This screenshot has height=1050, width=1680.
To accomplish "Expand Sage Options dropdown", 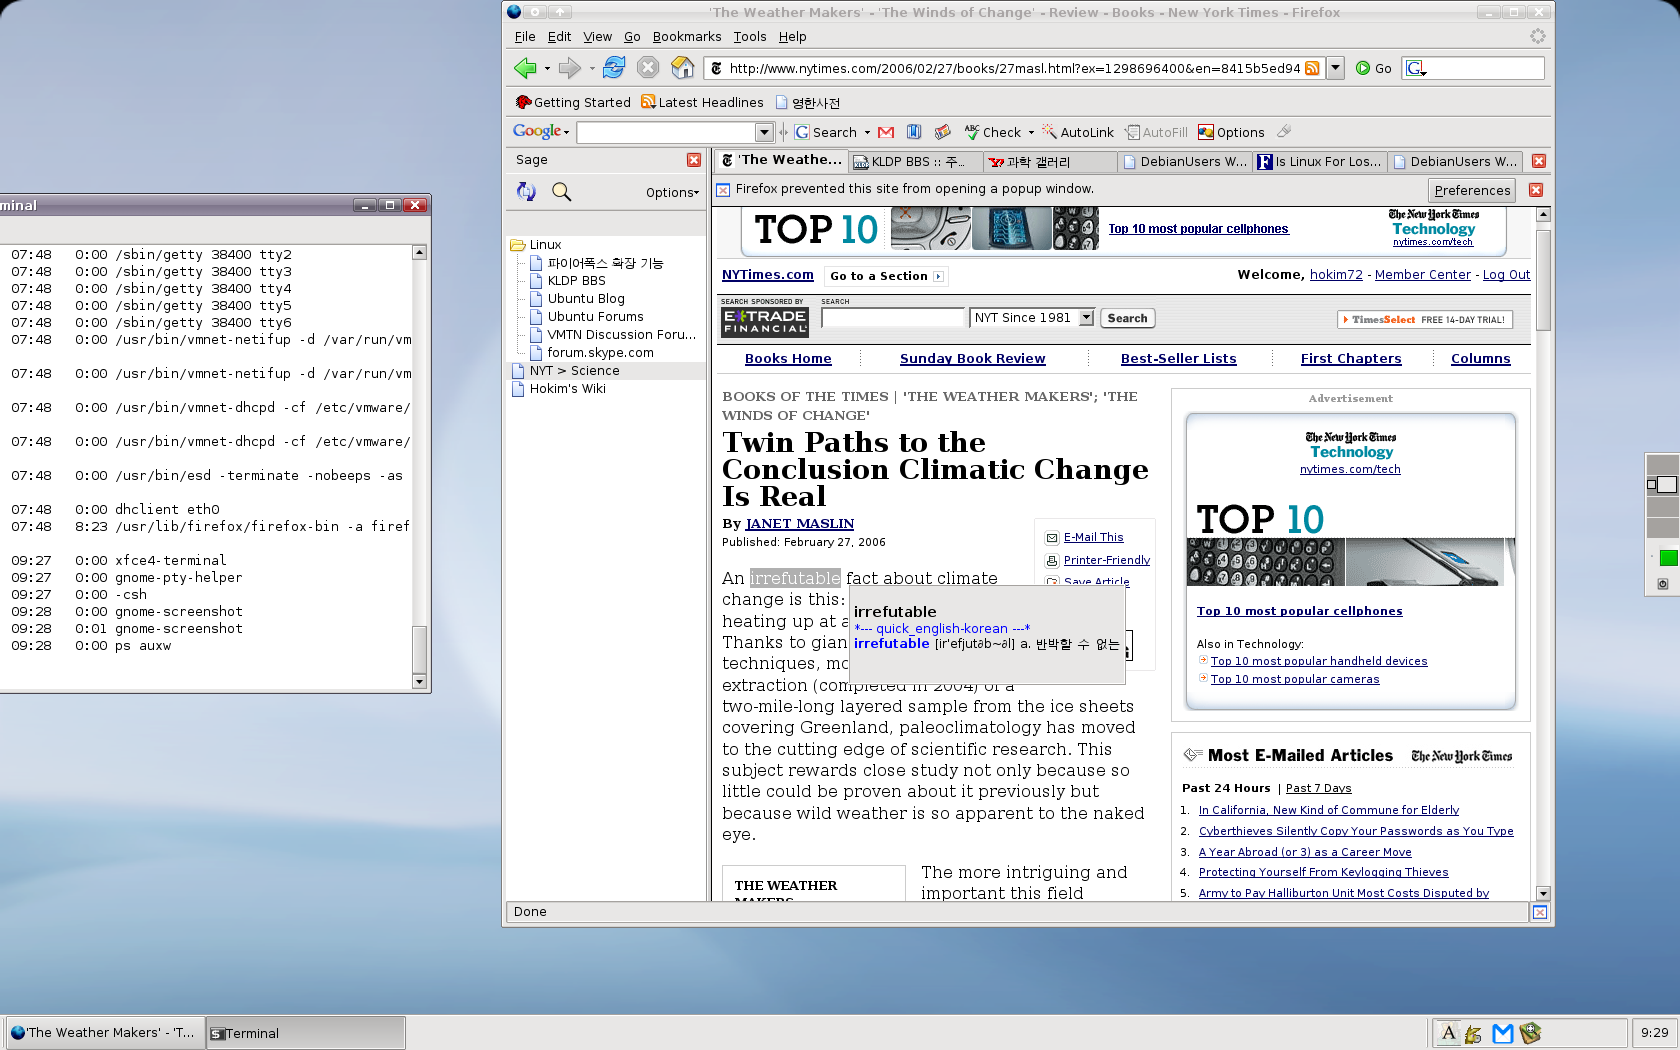I will coord(672,192).
